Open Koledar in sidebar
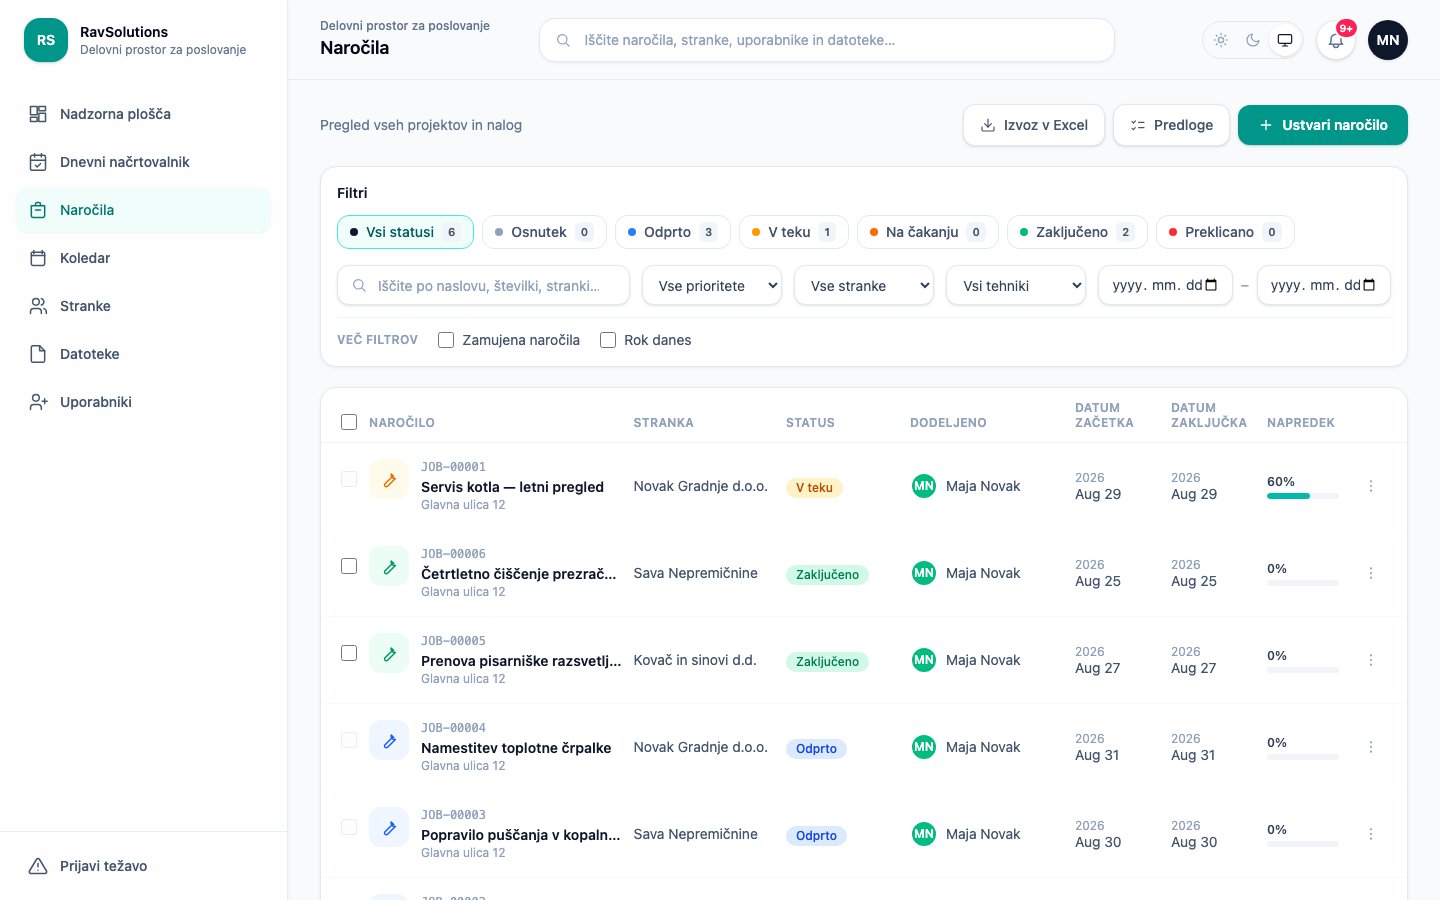 (144, 258)
